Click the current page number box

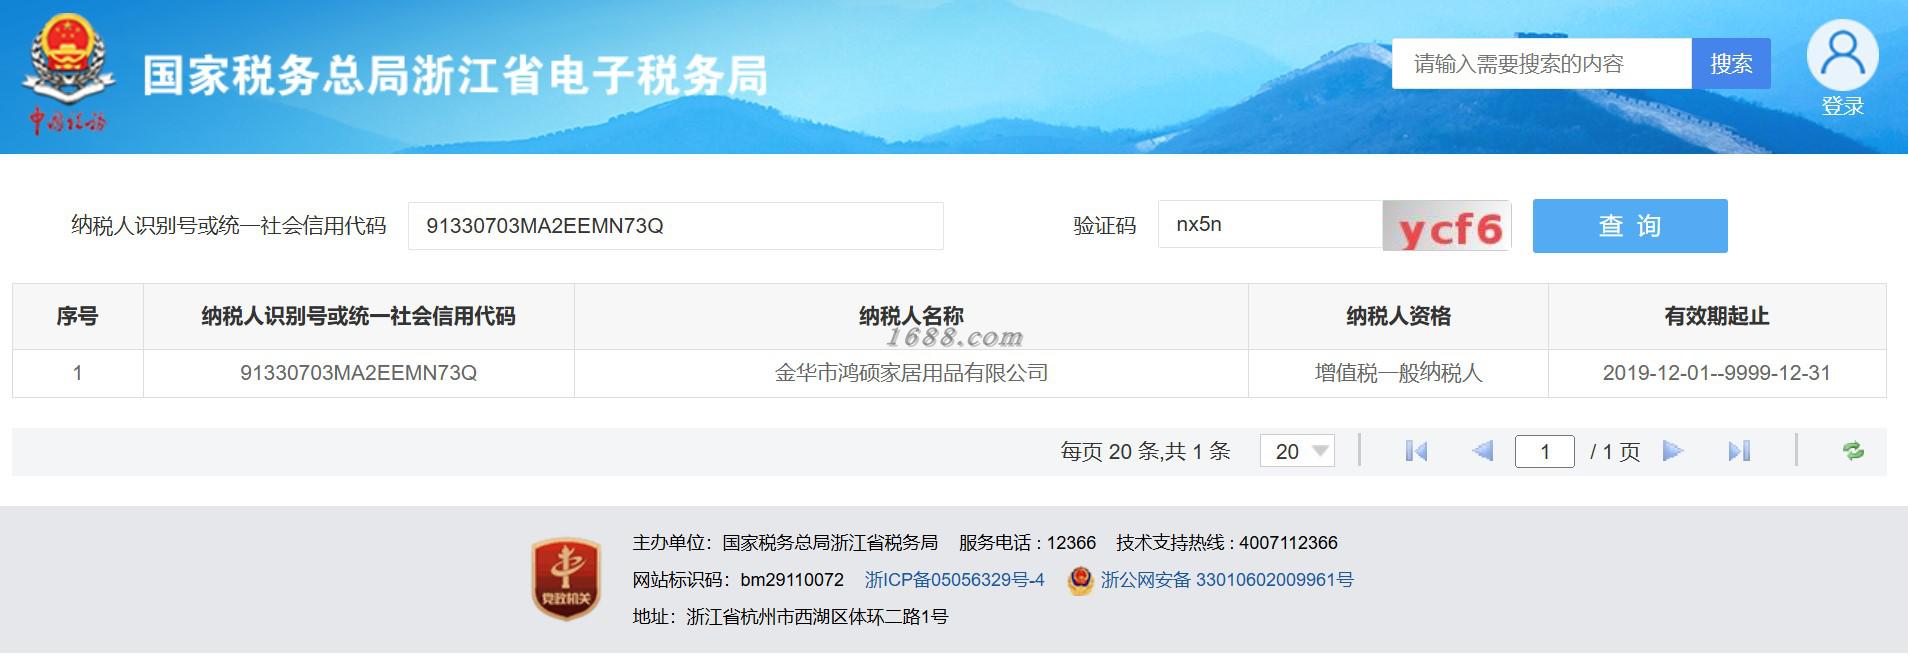coord(1545,451)
